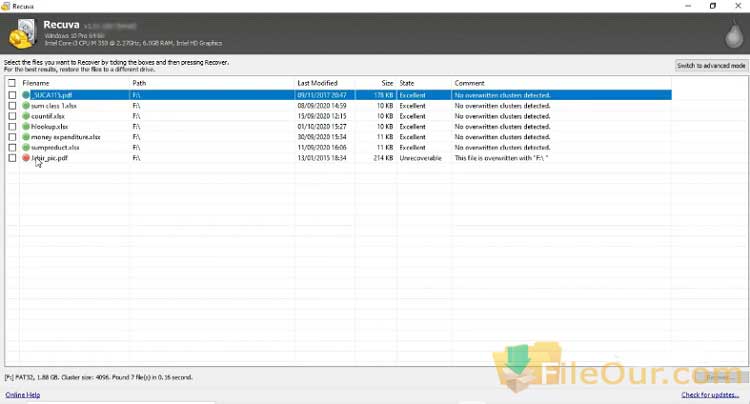Image resolution: width=750 pixels, height=404 pixels.
Task: Click the date 30/09/2020 15:34
Action: pos(322,137)
